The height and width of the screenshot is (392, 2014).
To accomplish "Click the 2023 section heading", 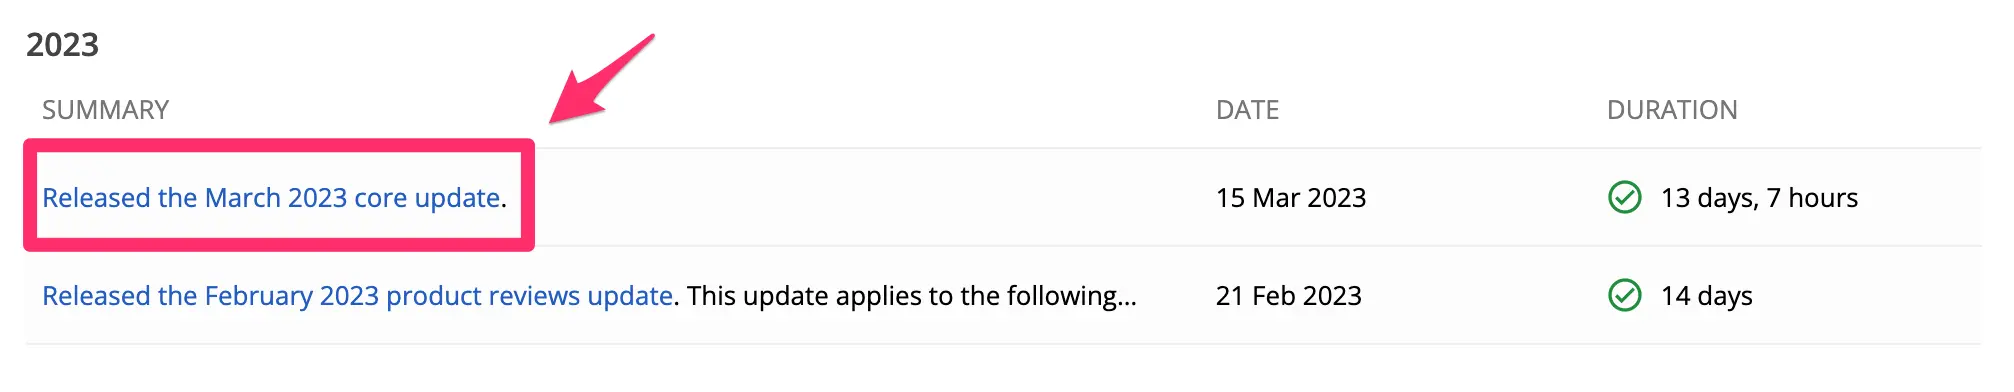I will (x=62, y=45).
